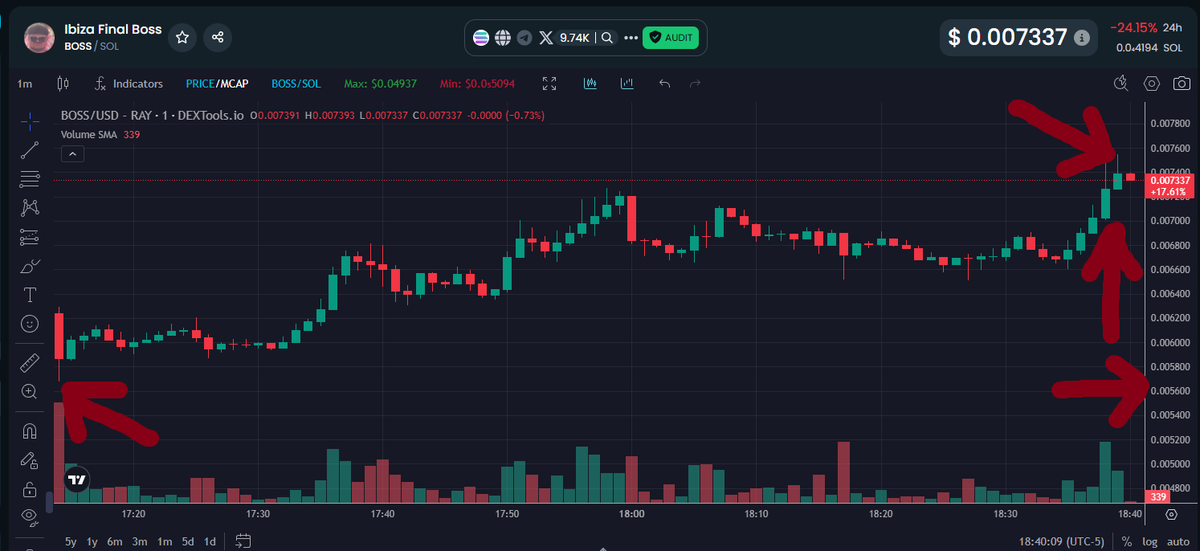1200x551 pixels.
Task: Click the Min price label
Action: coord(479,84)
